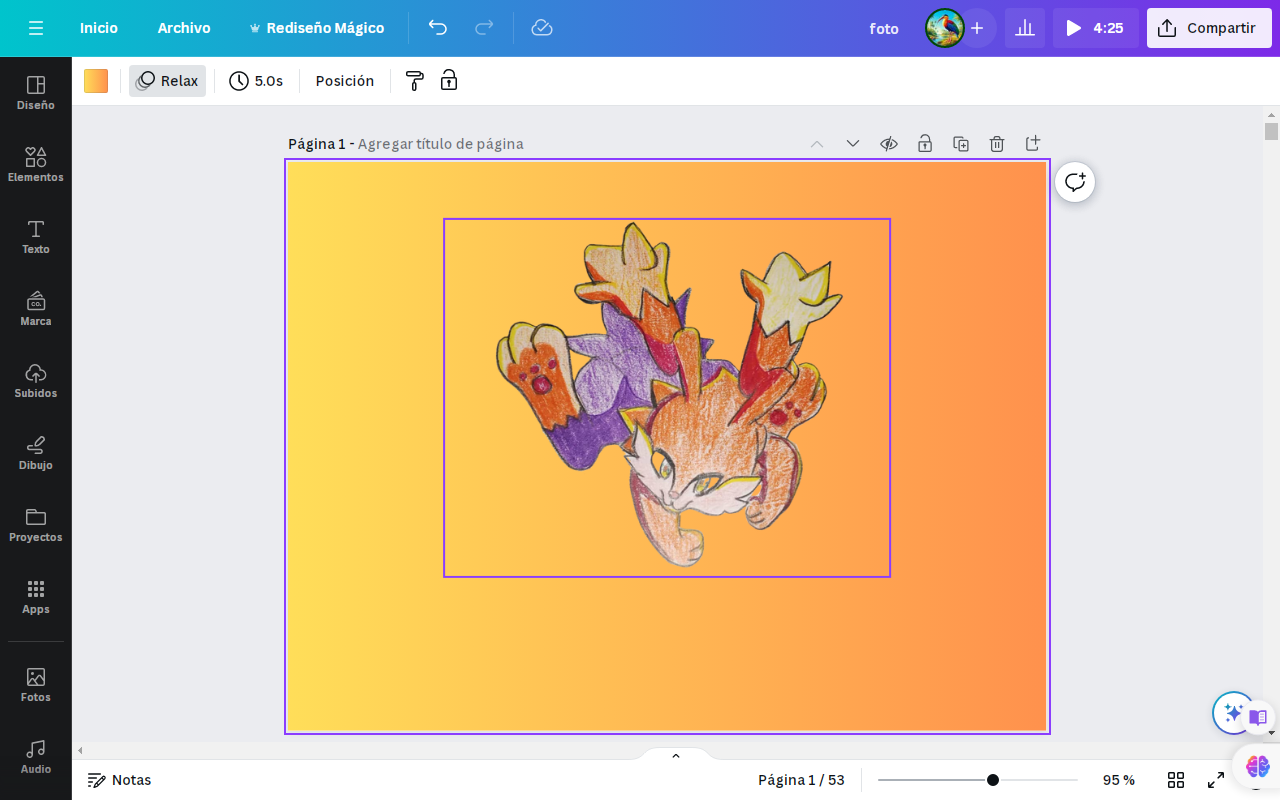Play presentation 4:25 button
This screenshot has height=800, width=1280.
(1095, 28)
